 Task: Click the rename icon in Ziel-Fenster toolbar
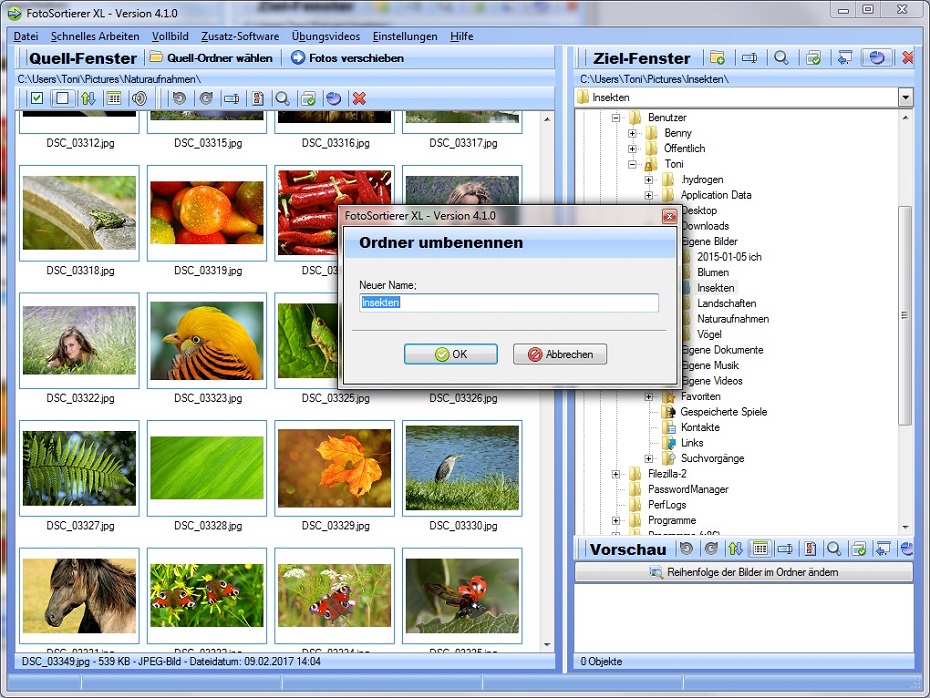749,58
